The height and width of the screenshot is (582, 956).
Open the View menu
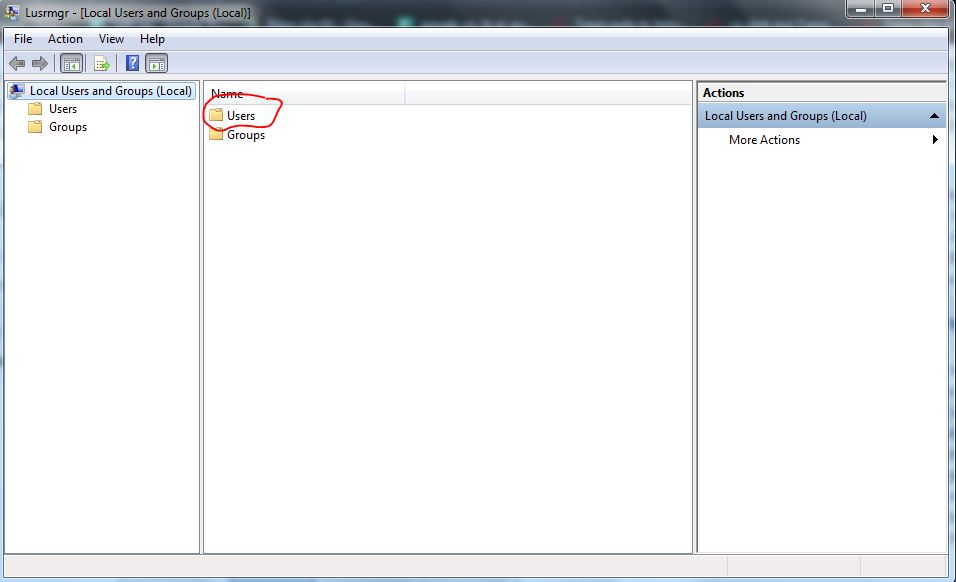coord(110,38)
